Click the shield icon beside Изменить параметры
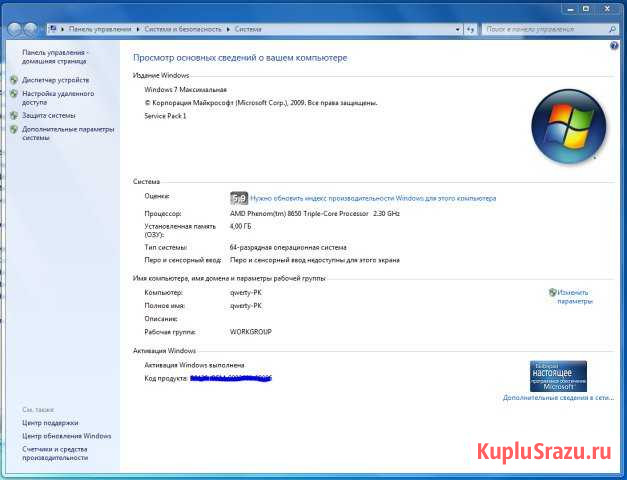 click(x=553, y=292)
